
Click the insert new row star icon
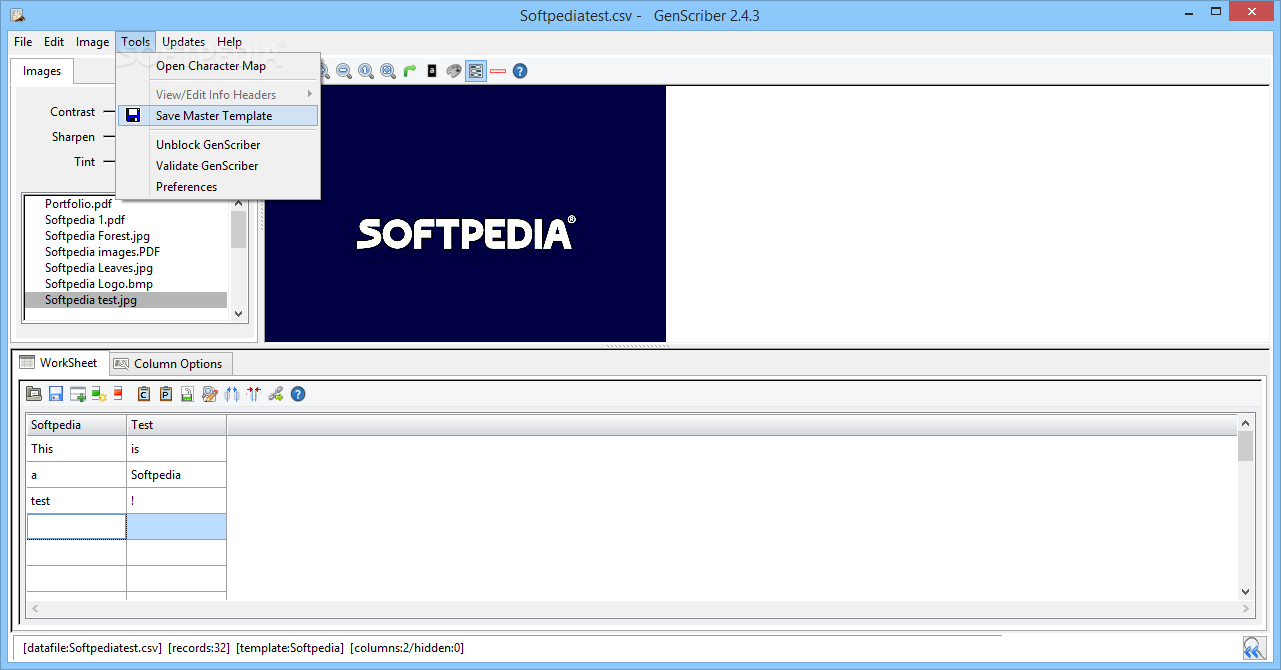tap(99, 394)
